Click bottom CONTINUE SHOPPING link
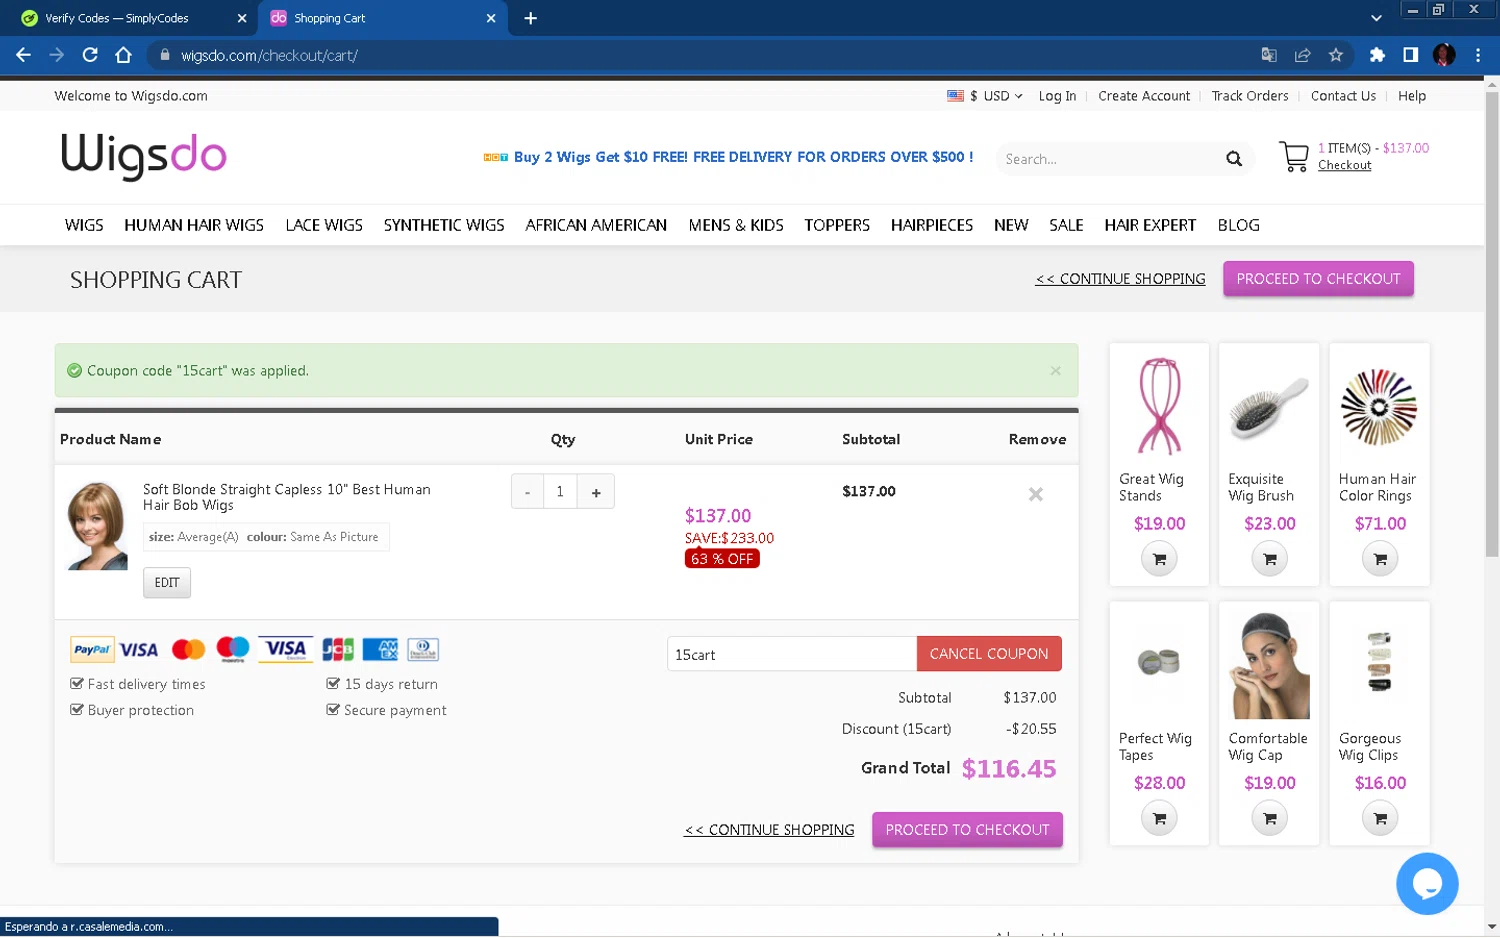 tap(769, 830)
